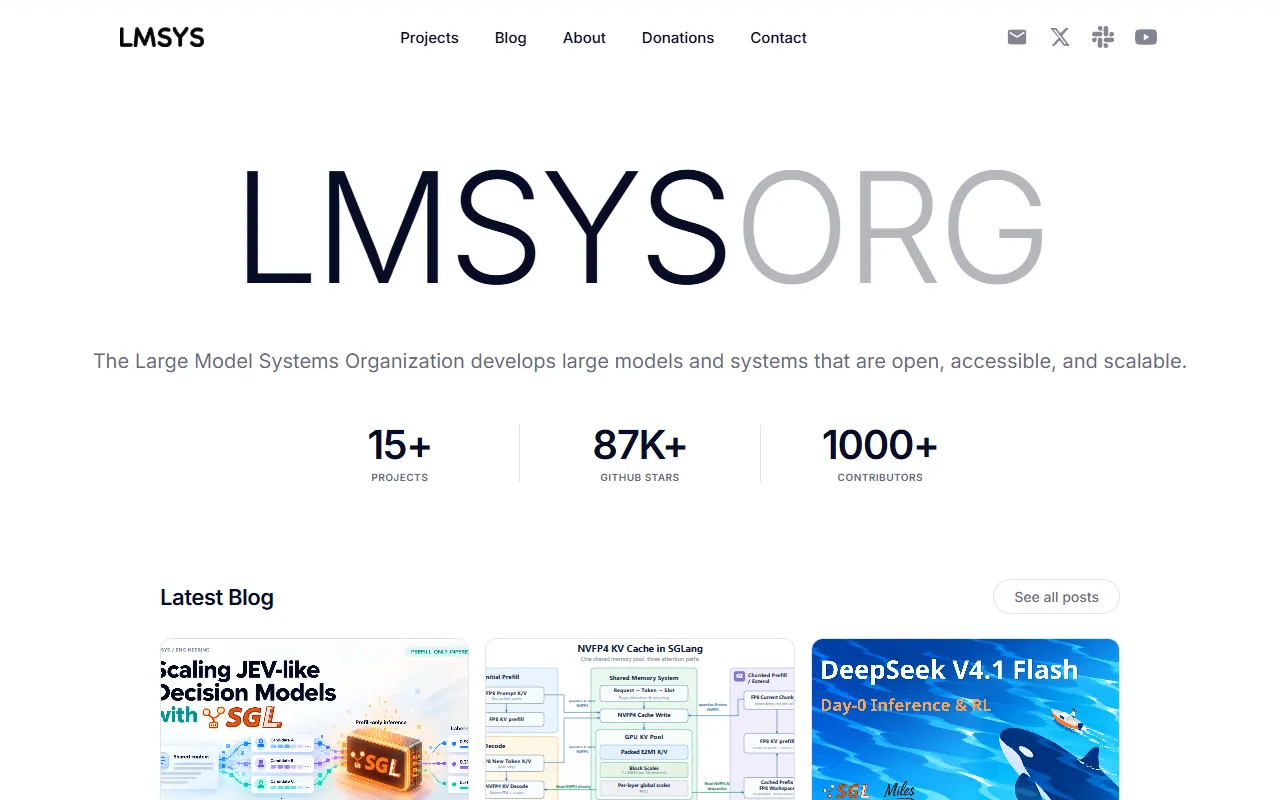This screenshot has height=800, width=1280.
Task: Open the Projects menu item
Action: [429, 38]
